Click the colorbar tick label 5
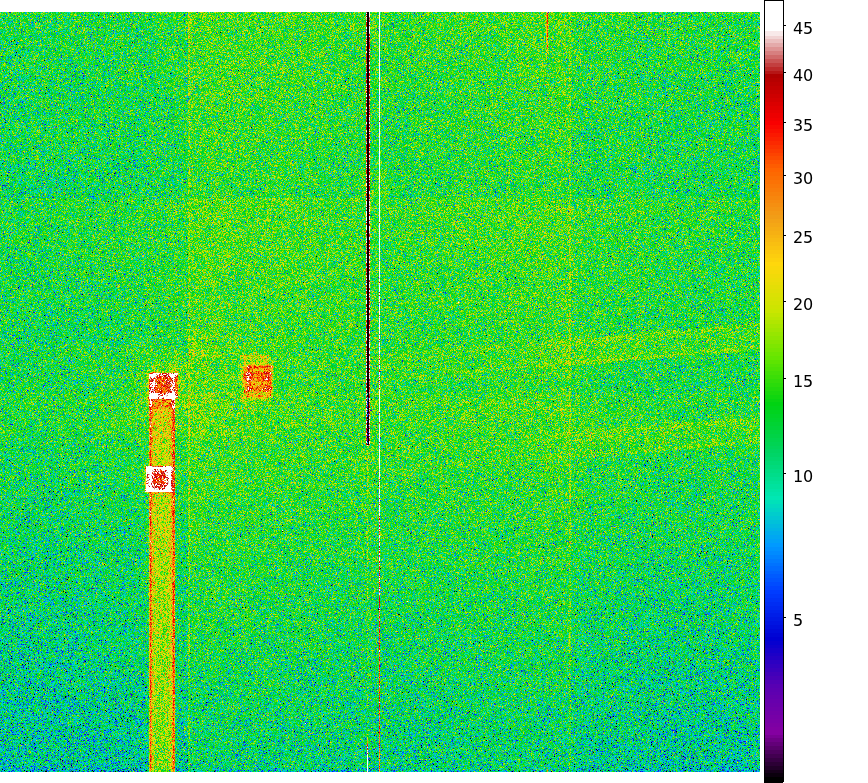Image resolution: width=868 pixels, height=783 pixels. pos(798,621)
